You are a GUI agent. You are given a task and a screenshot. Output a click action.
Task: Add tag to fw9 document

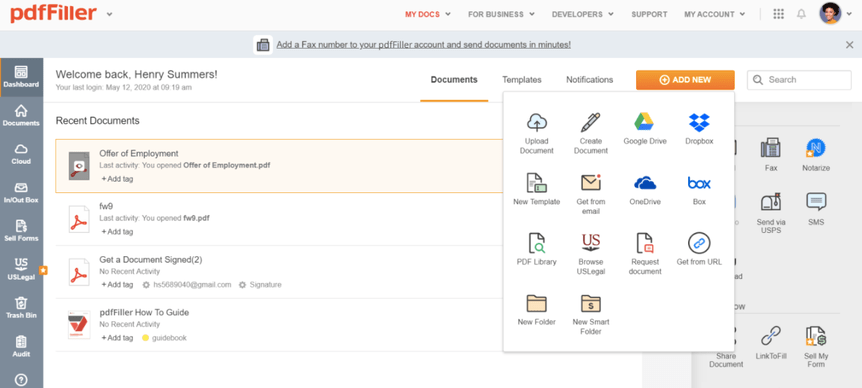[x=117, y=231]
